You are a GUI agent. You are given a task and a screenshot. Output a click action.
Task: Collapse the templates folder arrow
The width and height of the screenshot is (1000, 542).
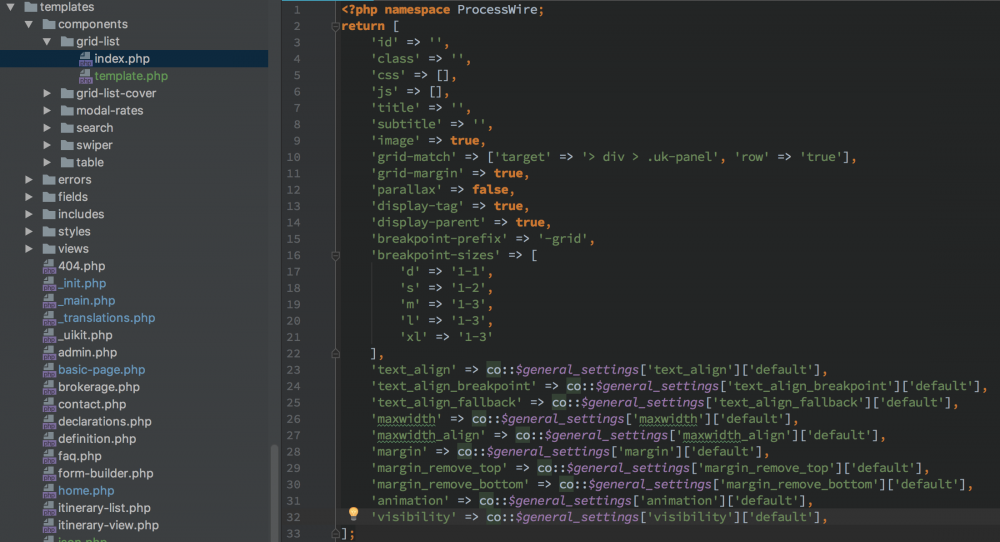pyautogui.click(x=12, y=7)
